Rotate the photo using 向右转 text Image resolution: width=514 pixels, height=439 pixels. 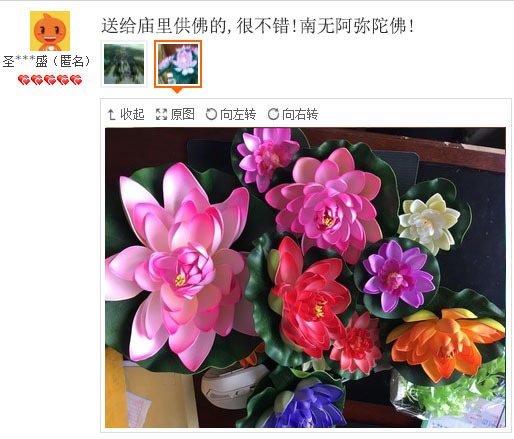click(x=300, y=114)
